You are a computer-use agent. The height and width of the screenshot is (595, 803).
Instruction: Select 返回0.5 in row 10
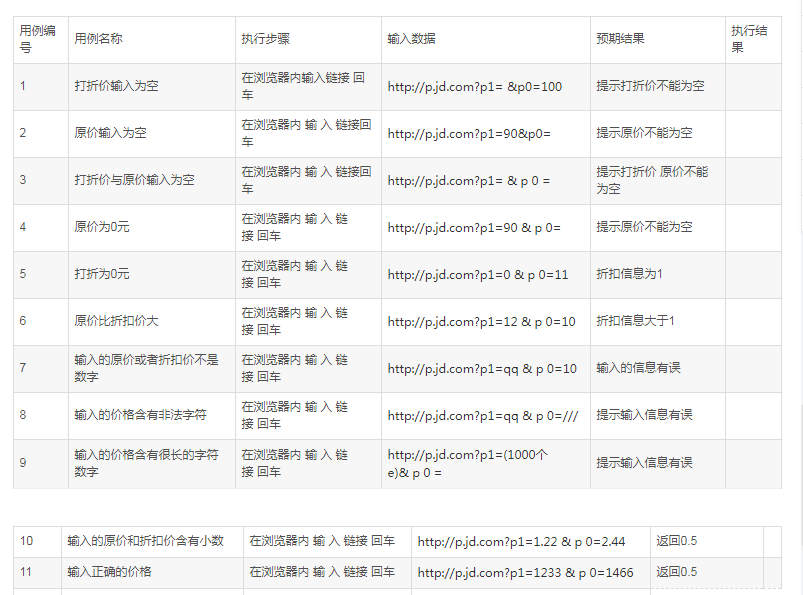point(677,541)
